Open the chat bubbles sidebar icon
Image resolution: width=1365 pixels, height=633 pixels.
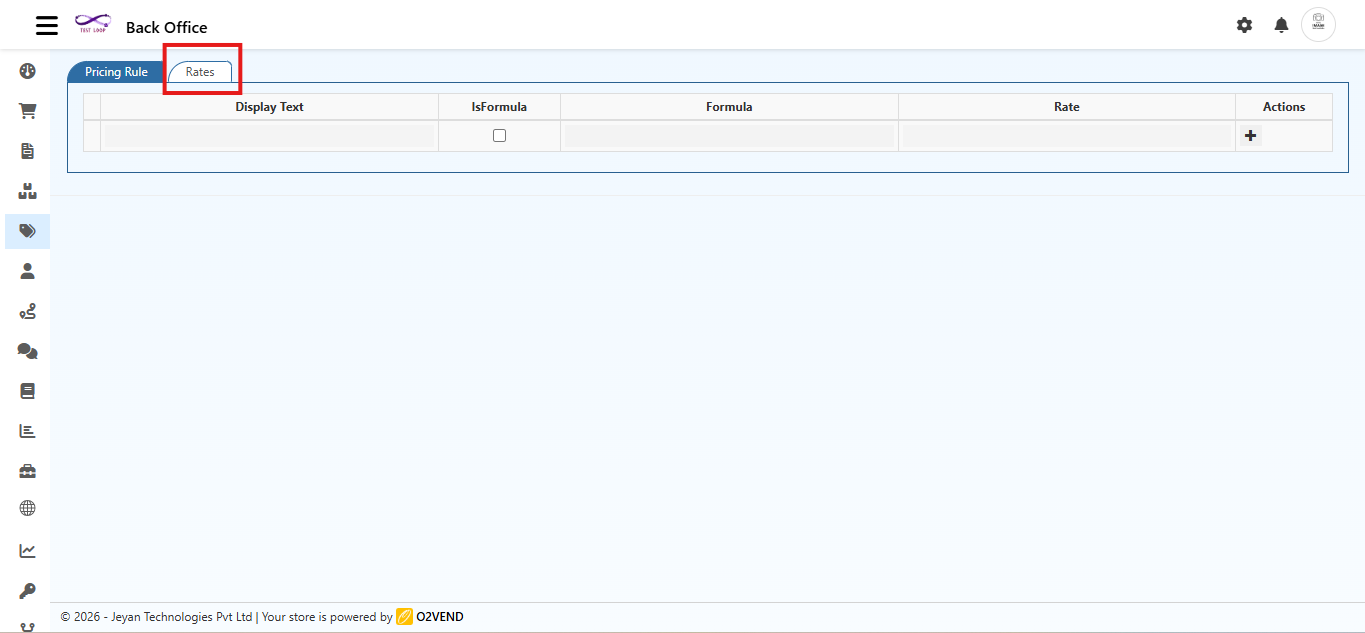click(x=28, y=351)
